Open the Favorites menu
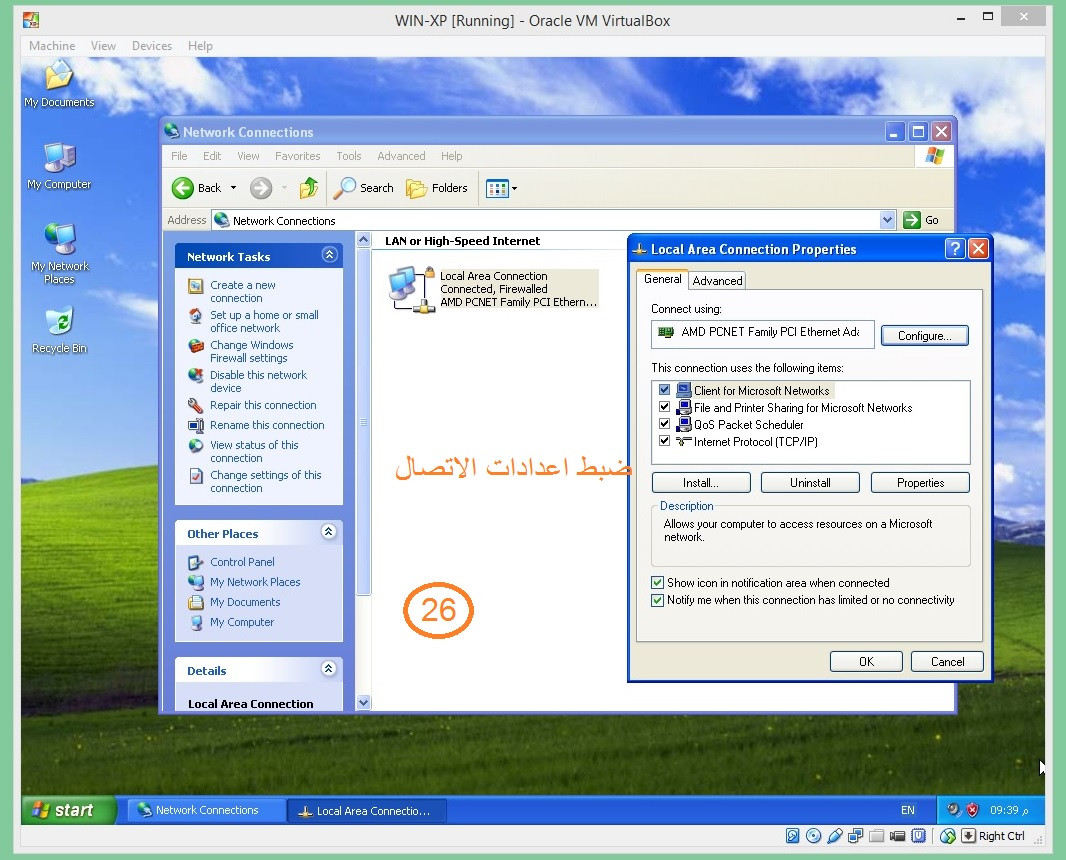1066x860 pixels. (297, 156)
